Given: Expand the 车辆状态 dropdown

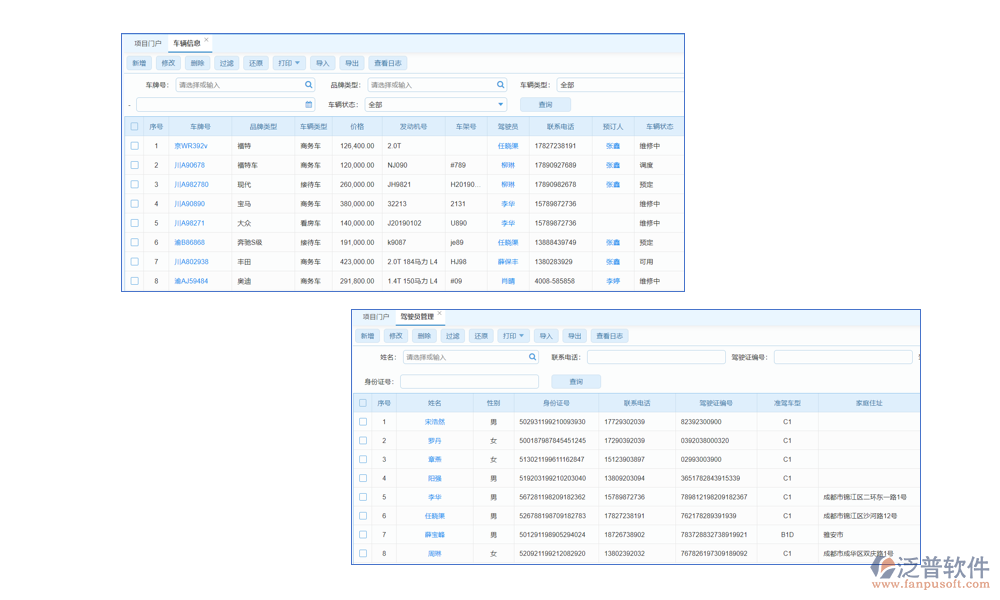Looking at the screenshot, I should tap(501, 104).
